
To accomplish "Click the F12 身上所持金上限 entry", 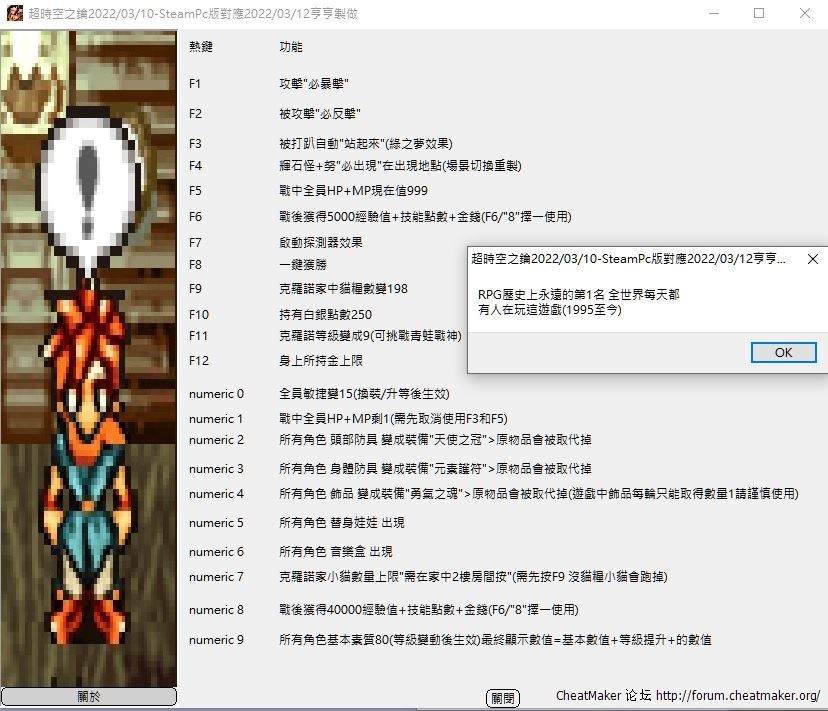I will click(320, 360).
